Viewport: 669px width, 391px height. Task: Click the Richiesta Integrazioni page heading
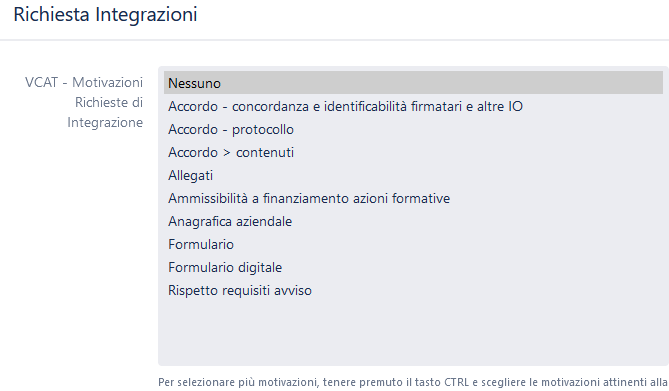pos(105,14)
